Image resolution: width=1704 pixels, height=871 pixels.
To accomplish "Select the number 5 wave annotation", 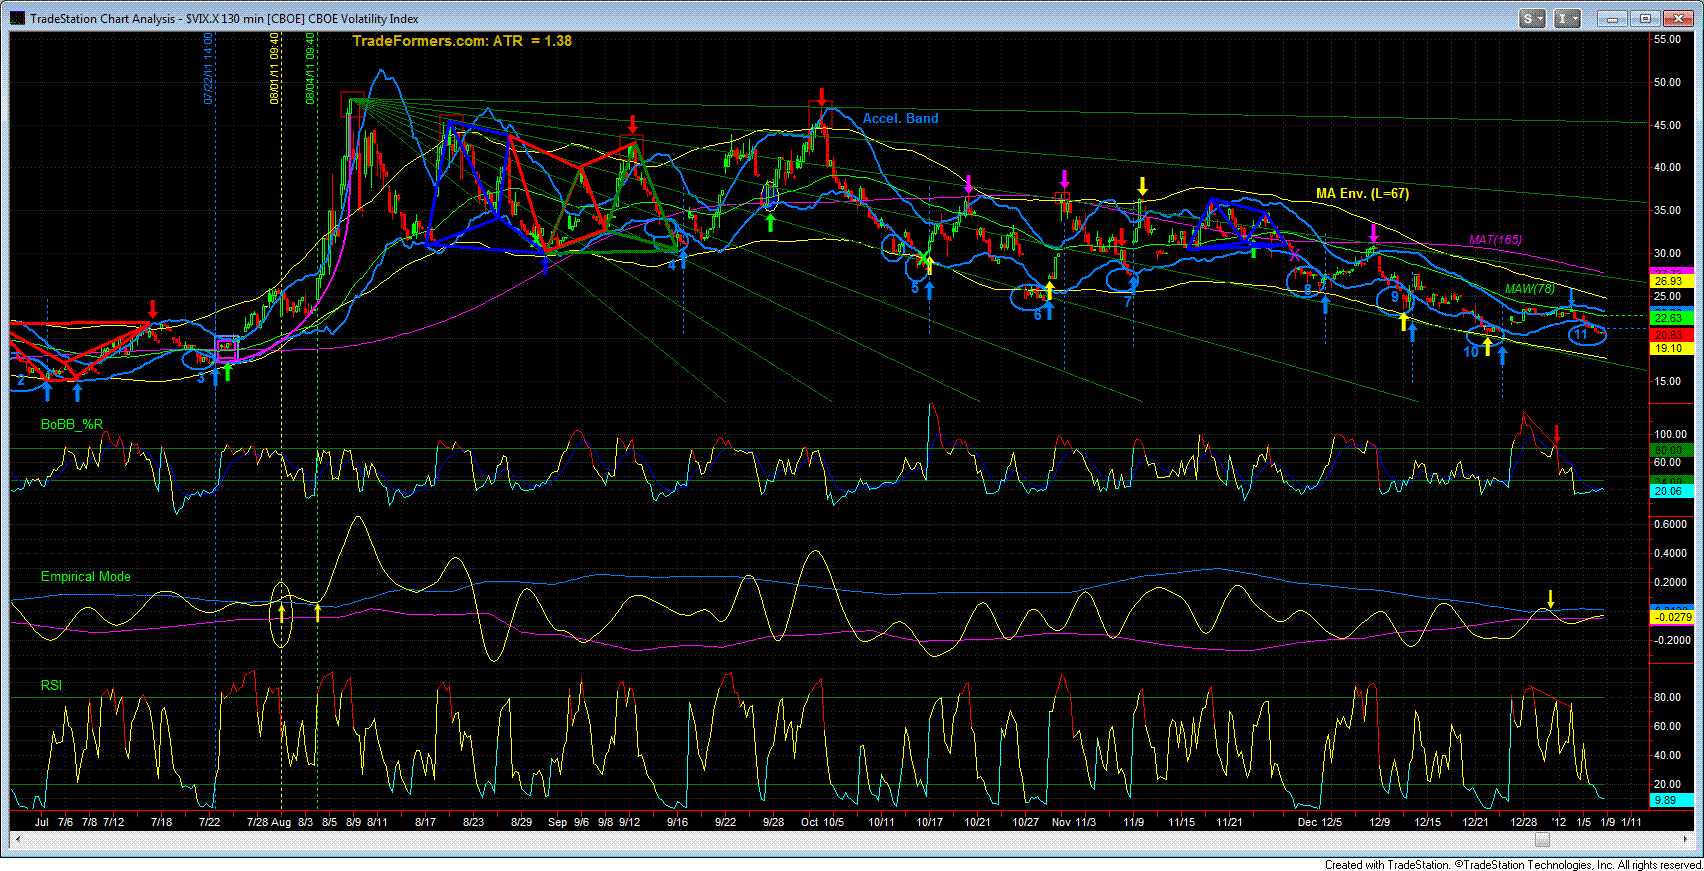I will pyautogui.click(x=915, y=288).
